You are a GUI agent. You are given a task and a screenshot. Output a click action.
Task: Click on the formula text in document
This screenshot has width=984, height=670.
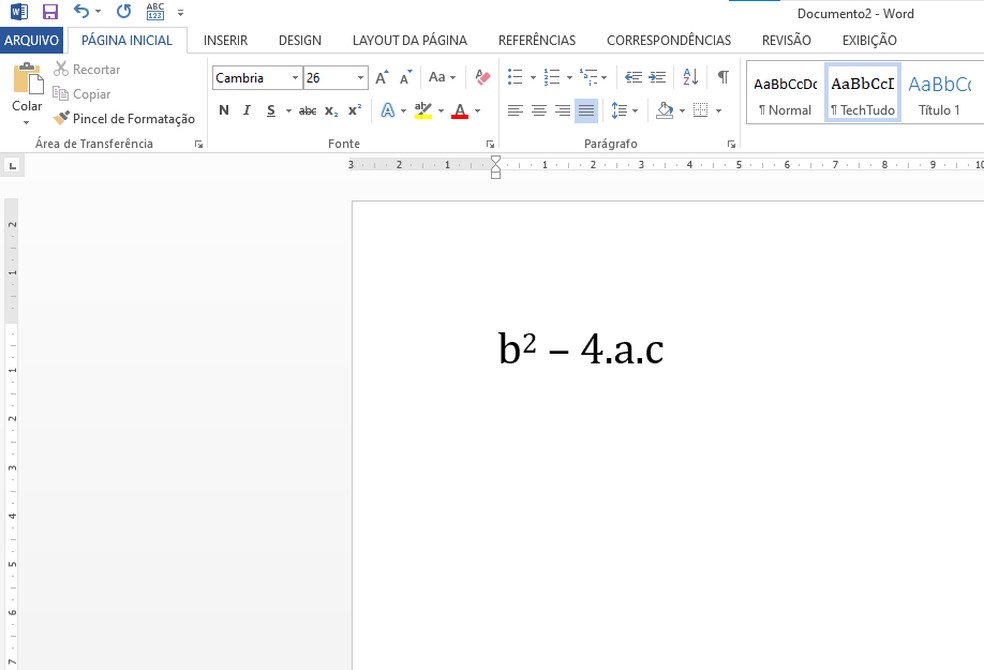(580, 349)
